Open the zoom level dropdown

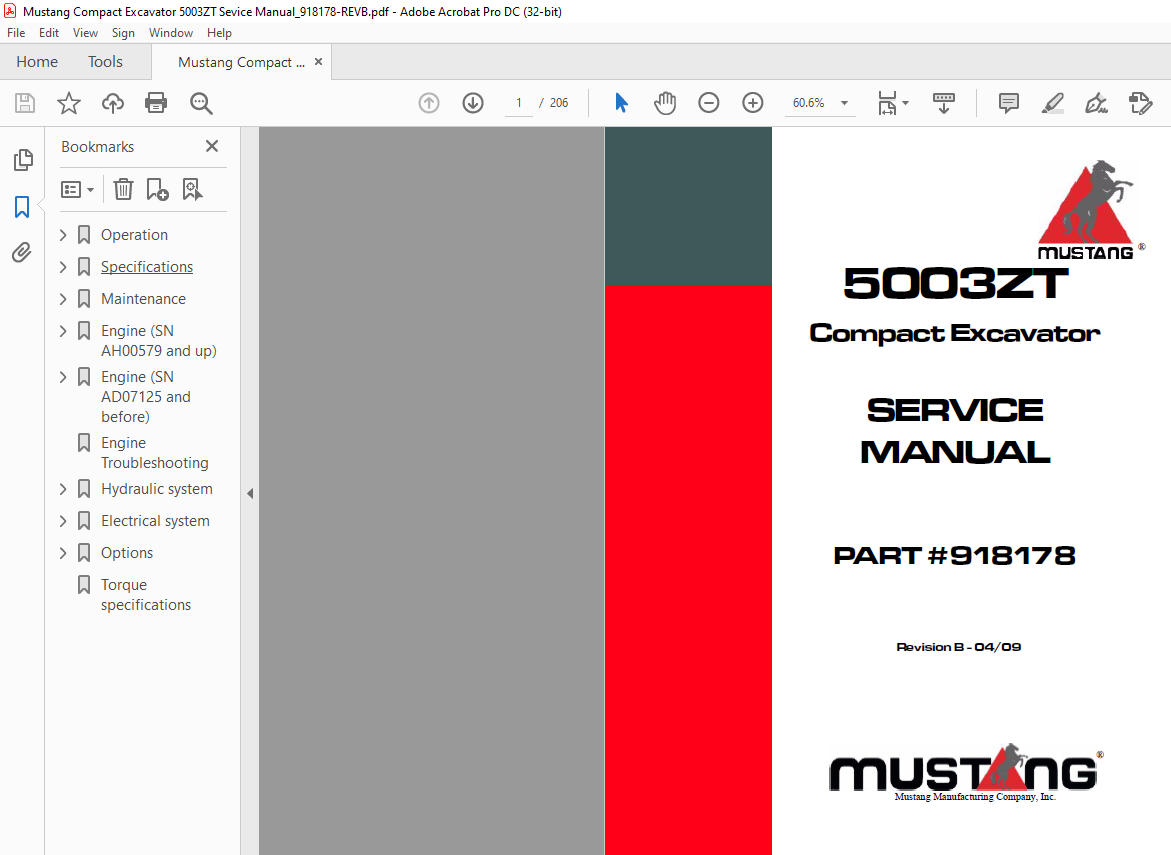845,103
